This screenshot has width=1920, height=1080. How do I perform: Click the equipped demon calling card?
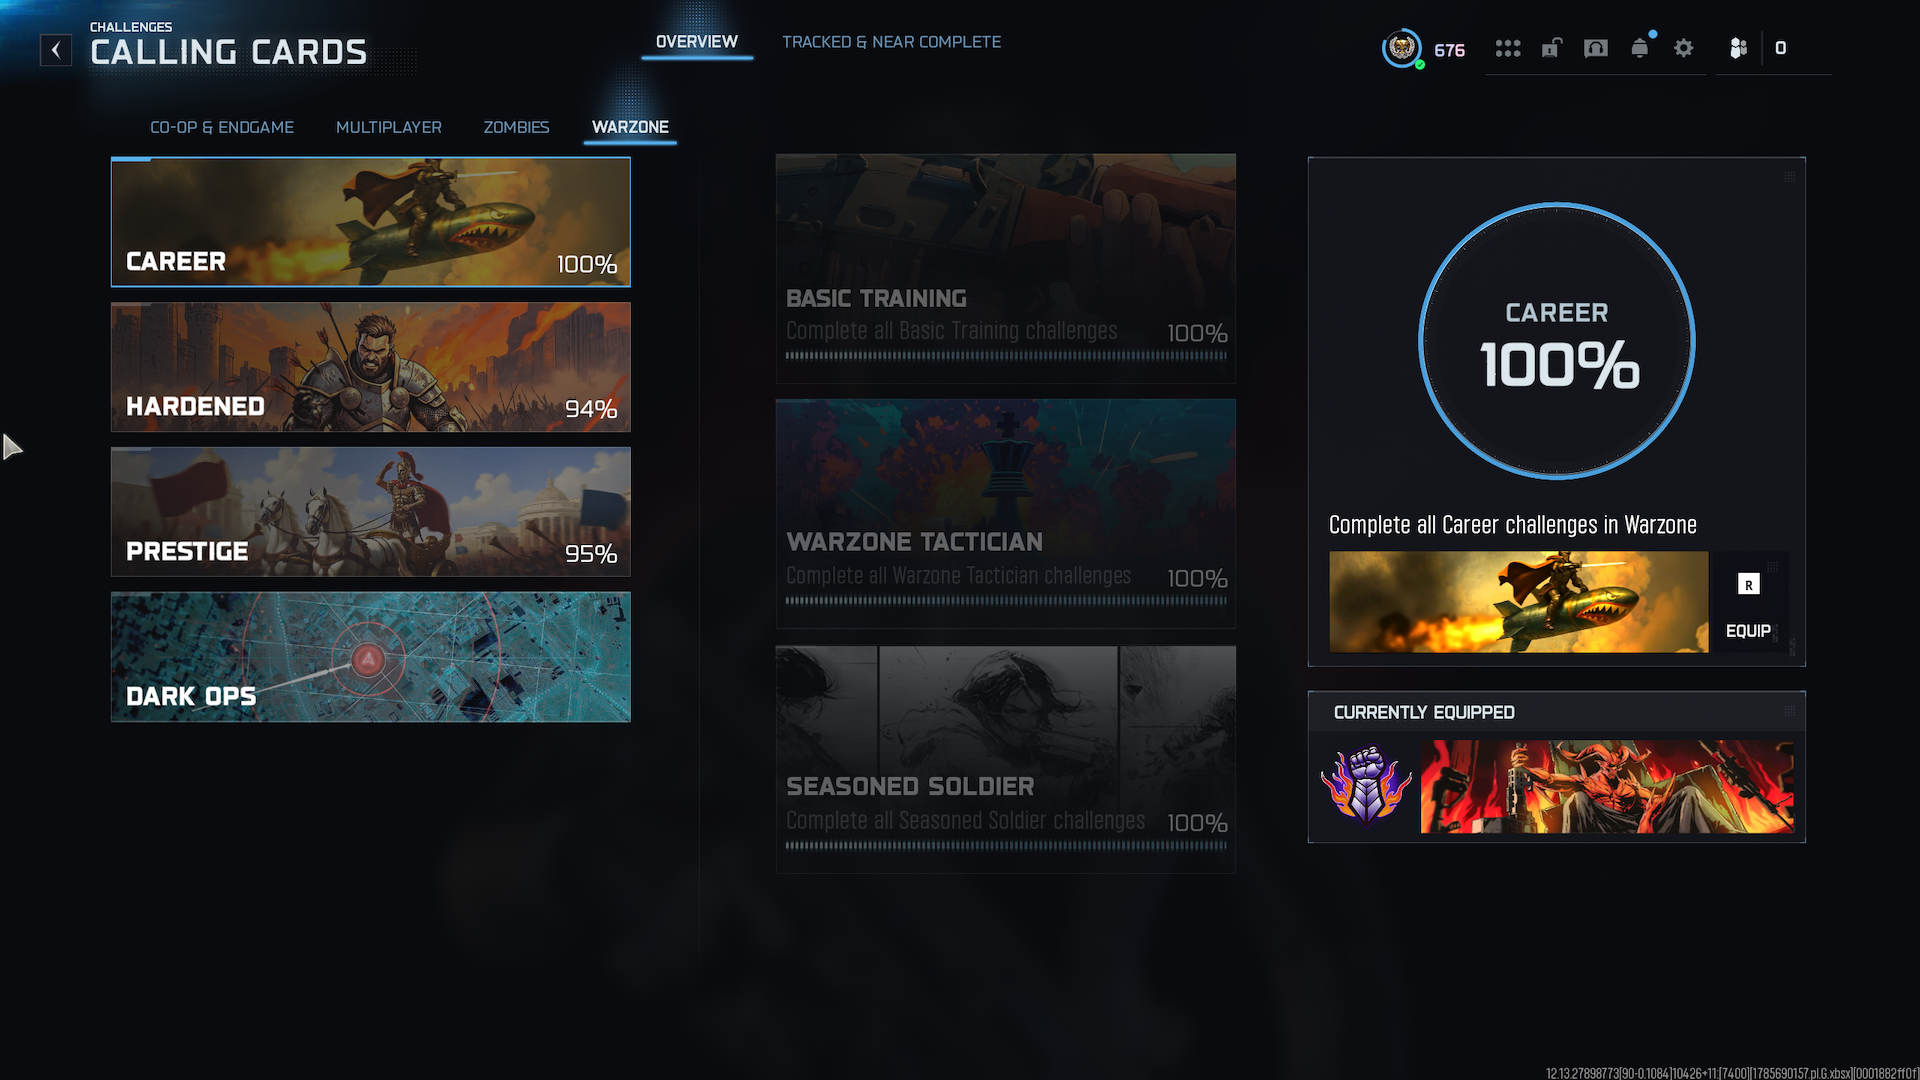tap(1607, 786)
